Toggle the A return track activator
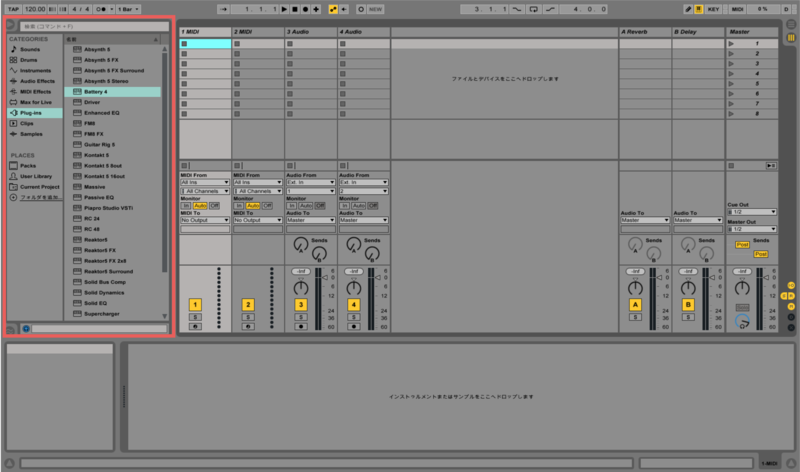Viewport: 800px width, 472px height. (x=635, y=305)
